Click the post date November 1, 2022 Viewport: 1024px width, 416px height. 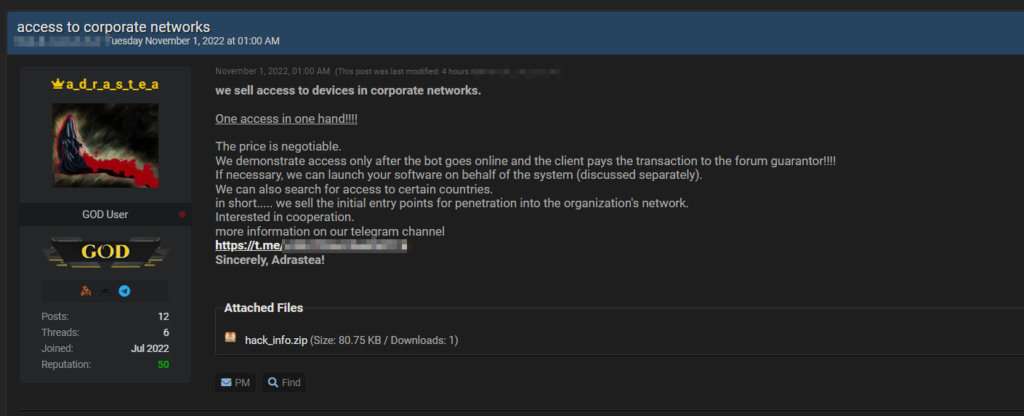pyautogui.click(x=272, y=72)
